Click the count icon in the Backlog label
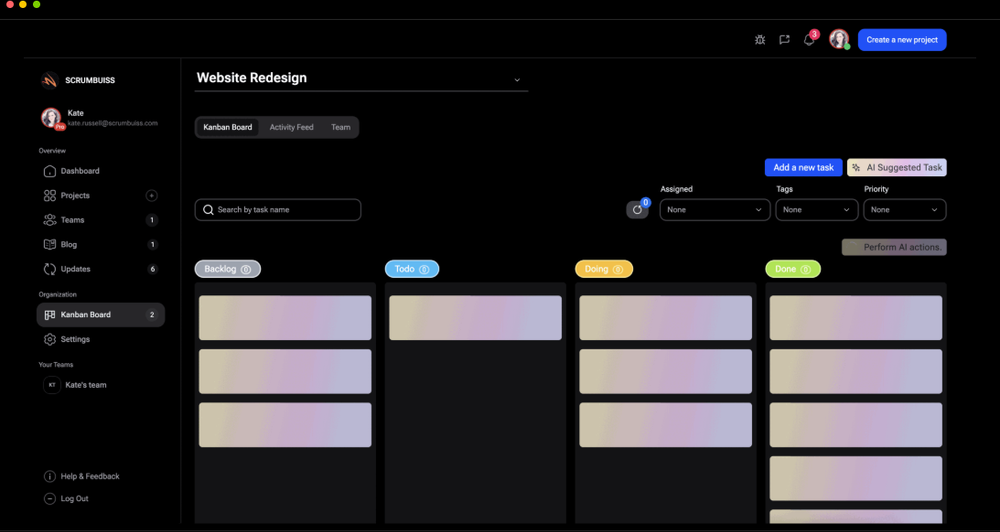The height and width of the screenshot is (532, 1000). [246, 269]
